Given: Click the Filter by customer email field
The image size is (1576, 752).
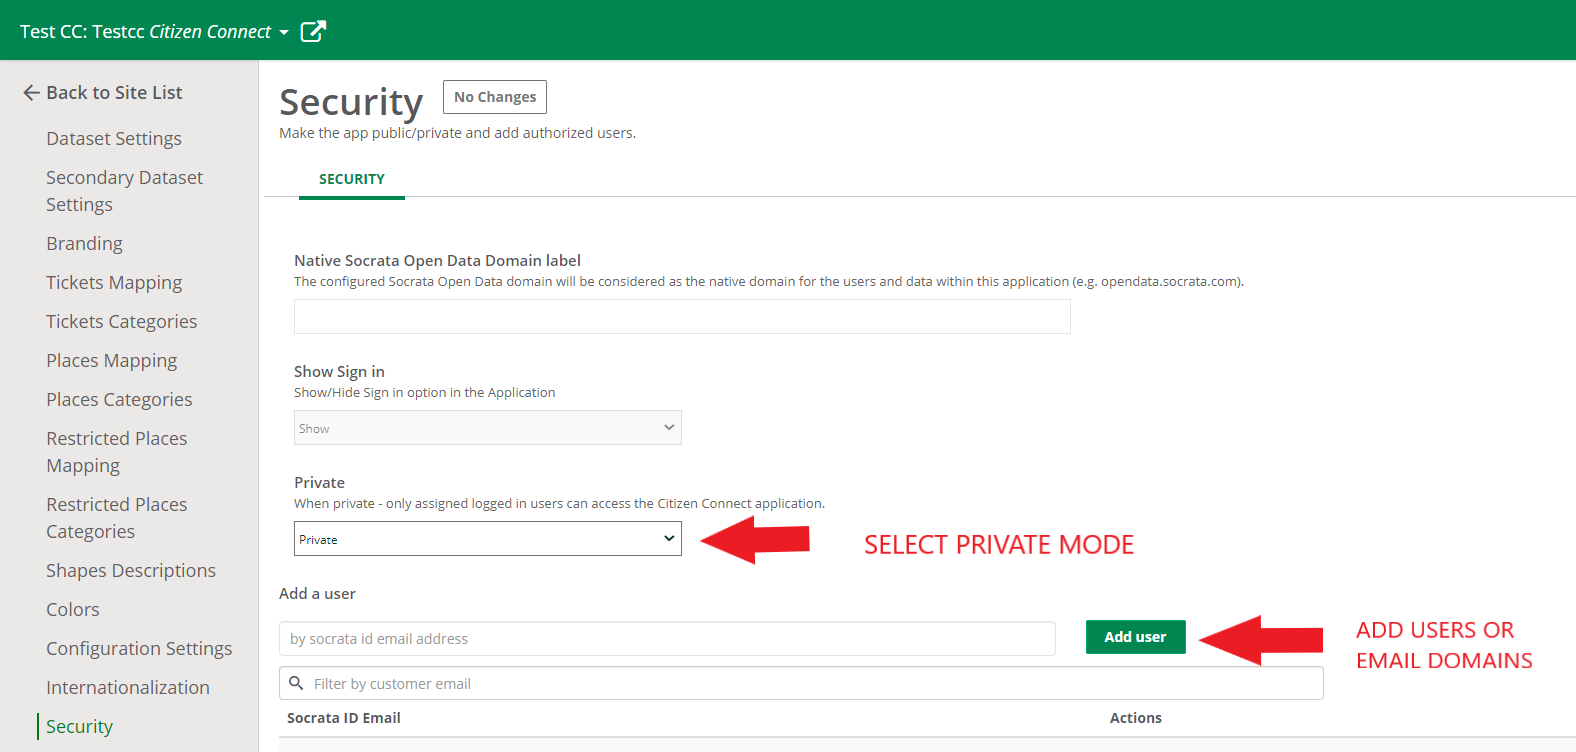Looking at the screenshot, I should point(801,683).
